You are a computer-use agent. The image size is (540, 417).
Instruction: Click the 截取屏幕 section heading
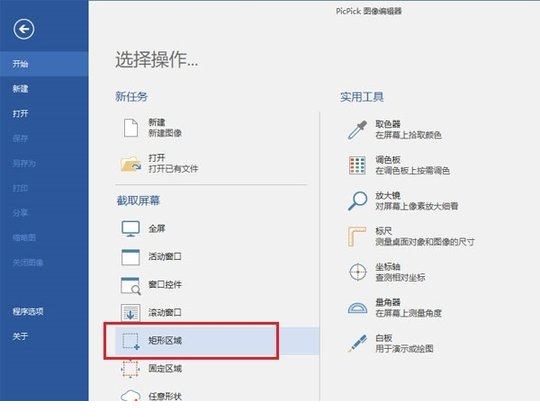pos(138,201)
